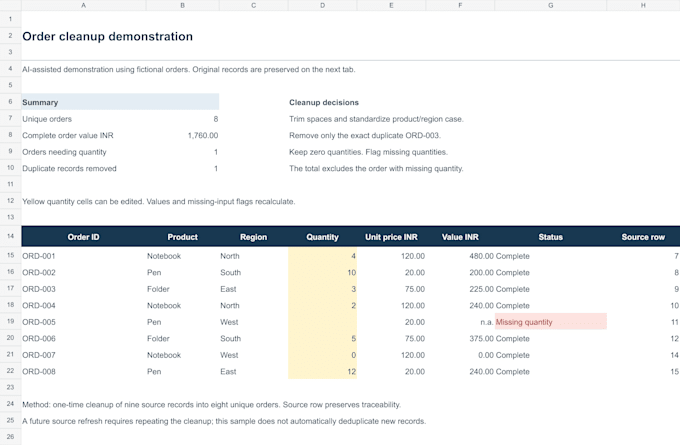680x445 pixels.
Task: Select column G header
Action: point(550,5)
